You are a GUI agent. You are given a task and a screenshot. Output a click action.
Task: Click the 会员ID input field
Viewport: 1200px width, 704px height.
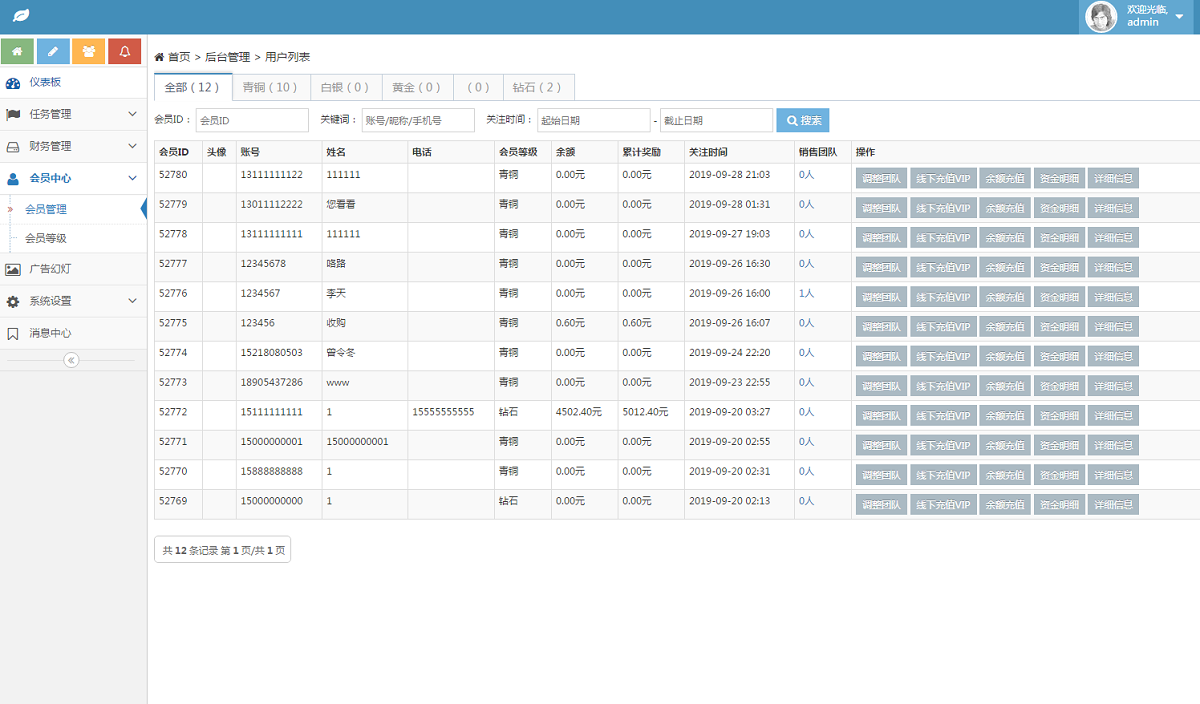click(x=251, y=119)
